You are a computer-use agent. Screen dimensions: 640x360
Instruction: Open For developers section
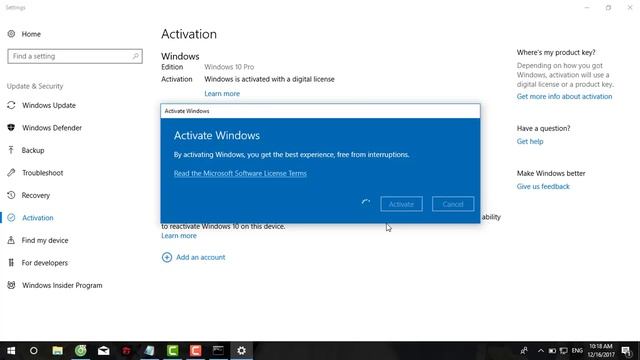pos(45,262)
